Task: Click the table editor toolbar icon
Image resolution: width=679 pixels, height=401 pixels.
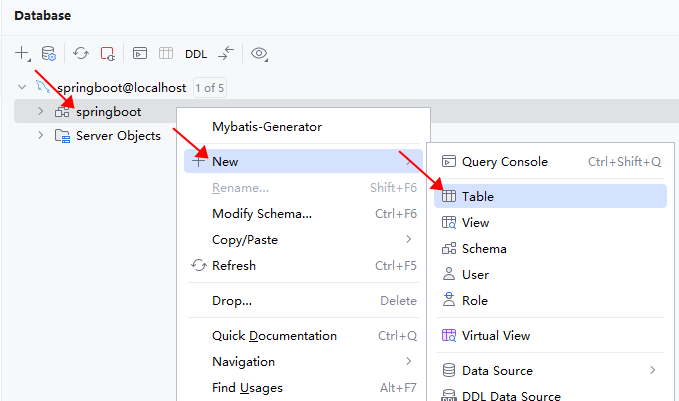Action: [x=167, y=53]
